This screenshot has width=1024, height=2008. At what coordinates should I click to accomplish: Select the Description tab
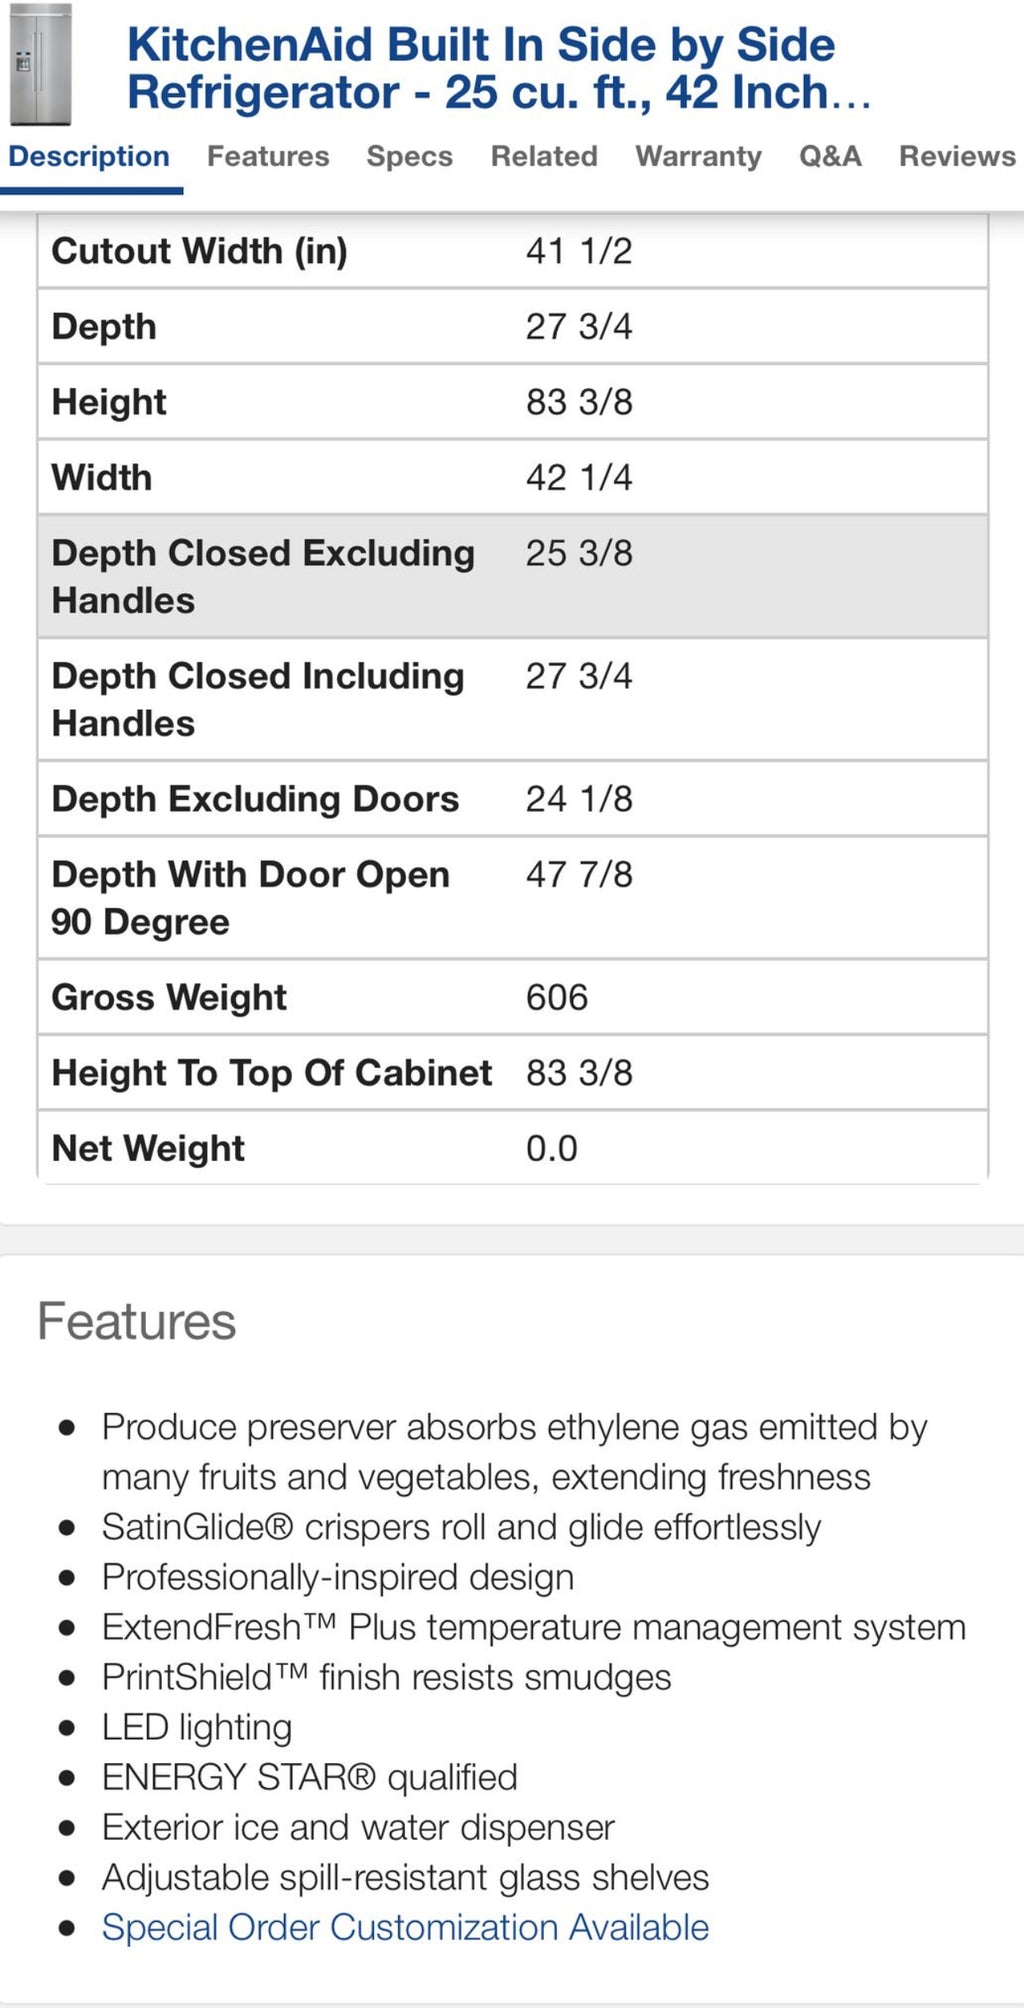pyautogui.click(x=89, y=156)
